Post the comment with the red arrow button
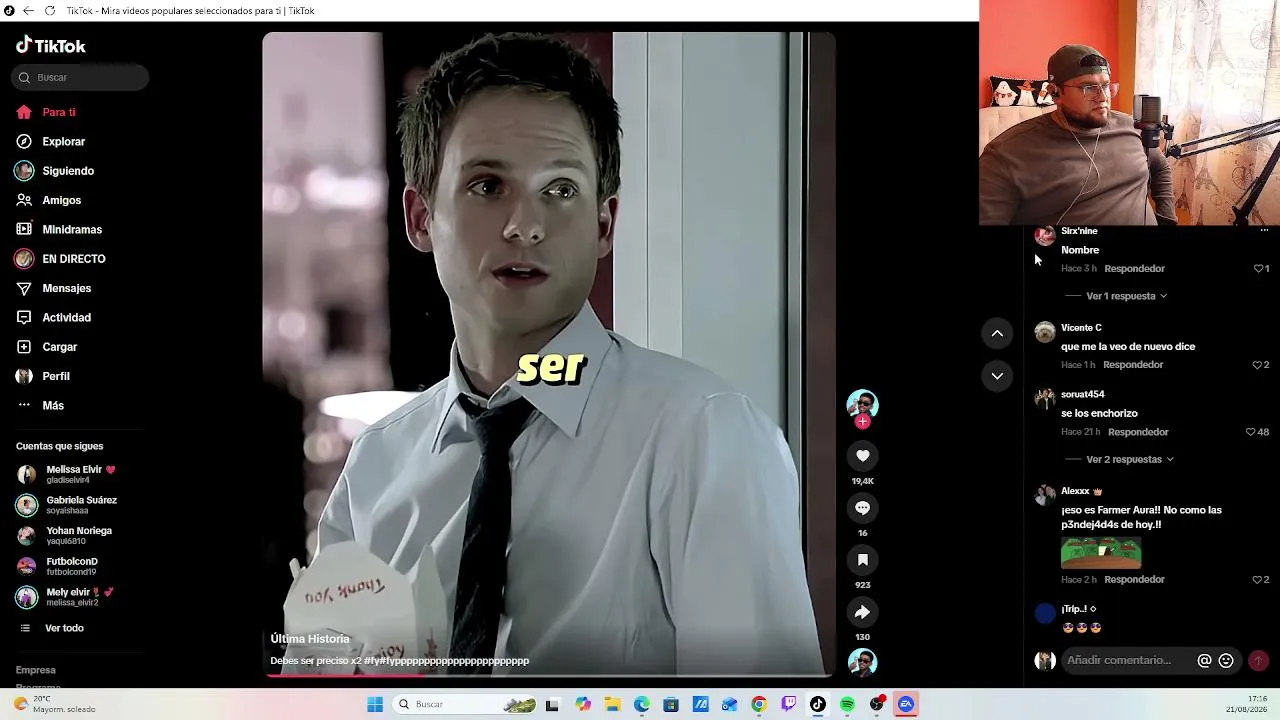Image resolution: width=1280 pixels, height=720 pixels. [x=1258, y=660]
